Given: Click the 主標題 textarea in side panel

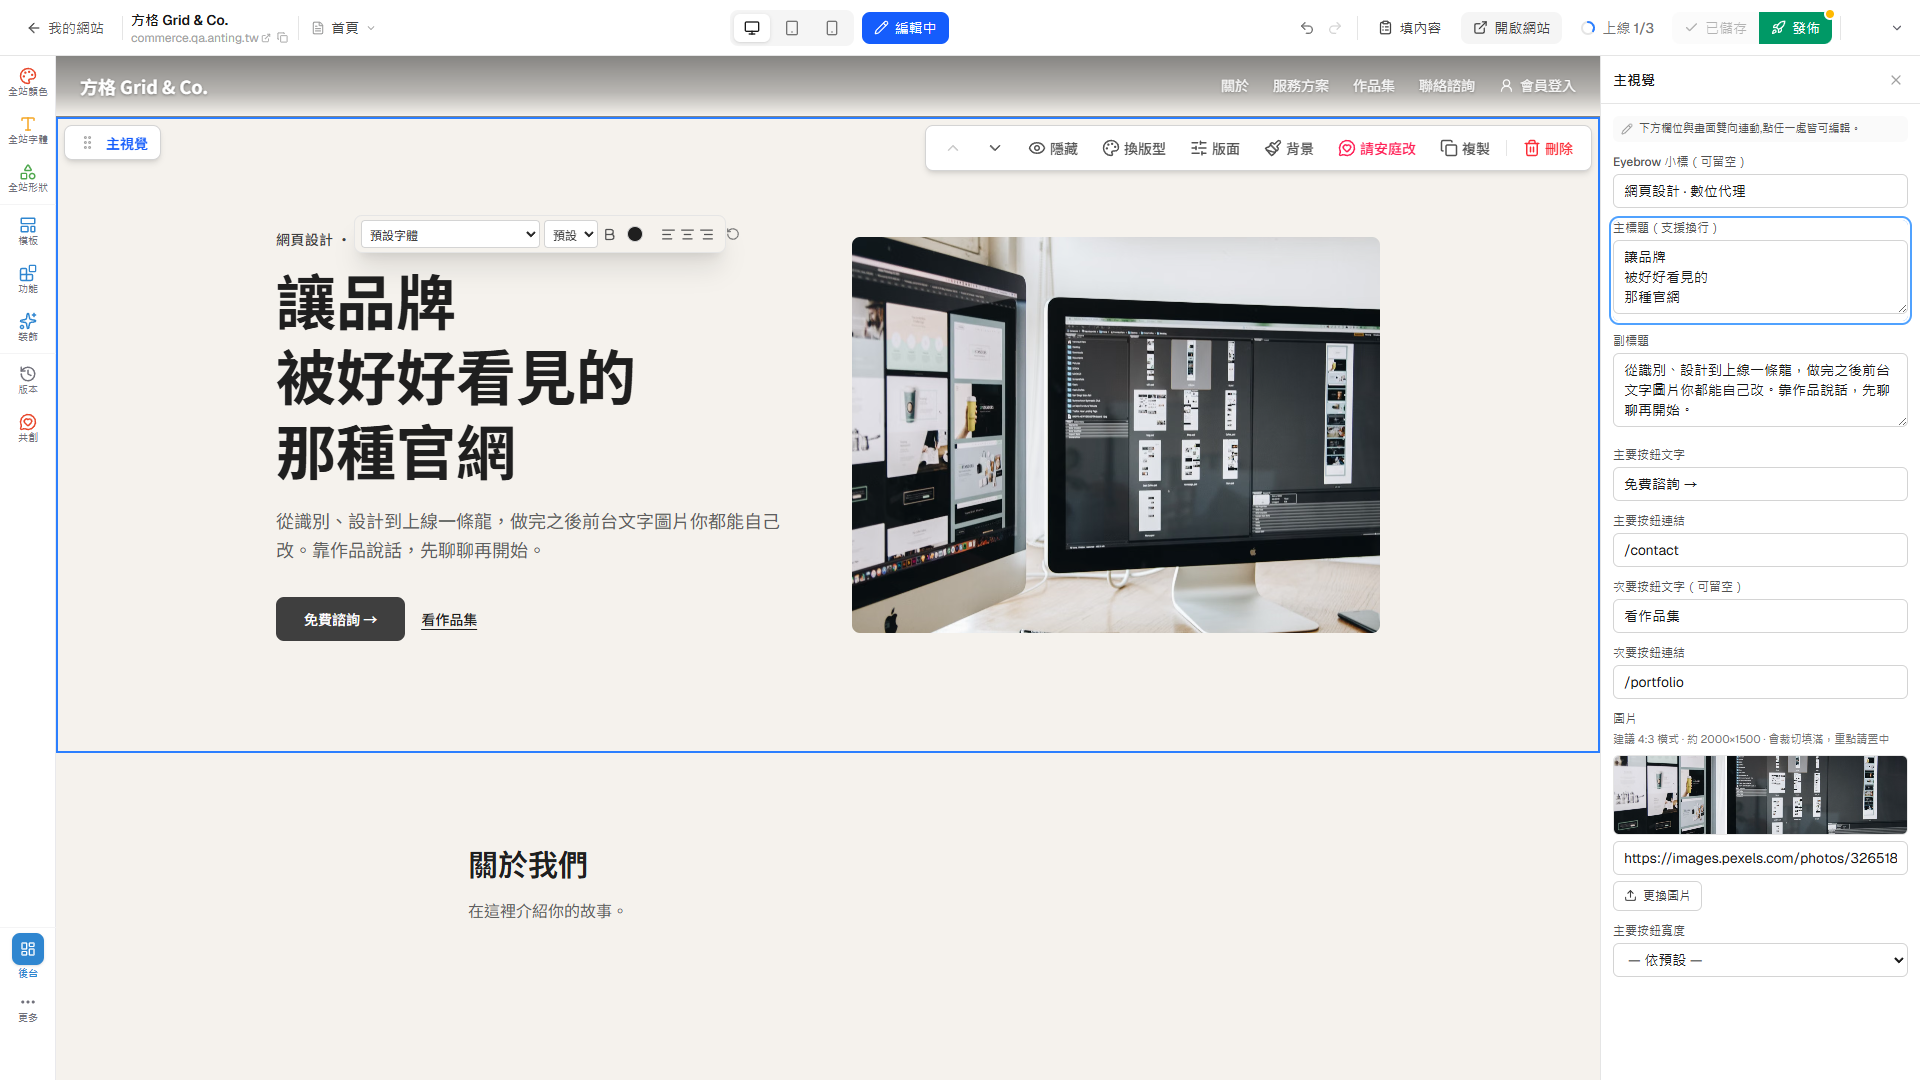Looking at the screenshot, I should [1760, 277].
